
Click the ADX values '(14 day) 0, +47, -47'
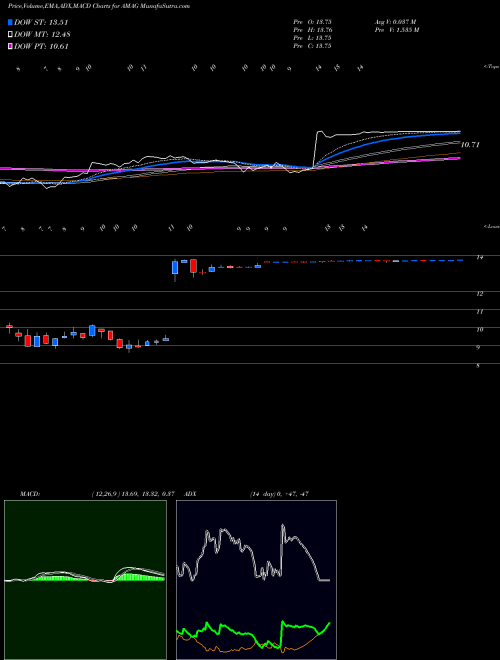[x=279, y=494]
